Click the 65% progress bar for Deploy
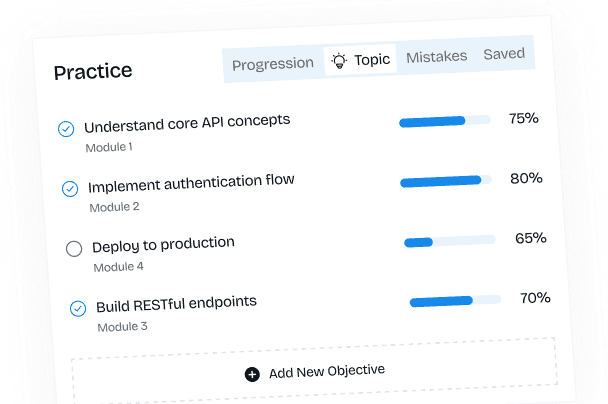 coord(450,241)
